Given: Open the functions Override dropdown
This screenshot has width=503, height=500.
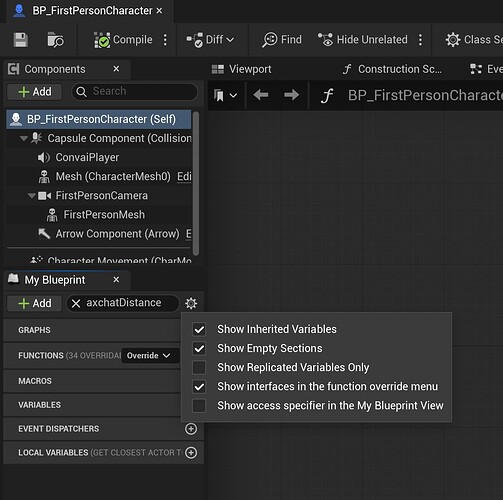Looking at the screenshot, I should (x=149, y=356).
